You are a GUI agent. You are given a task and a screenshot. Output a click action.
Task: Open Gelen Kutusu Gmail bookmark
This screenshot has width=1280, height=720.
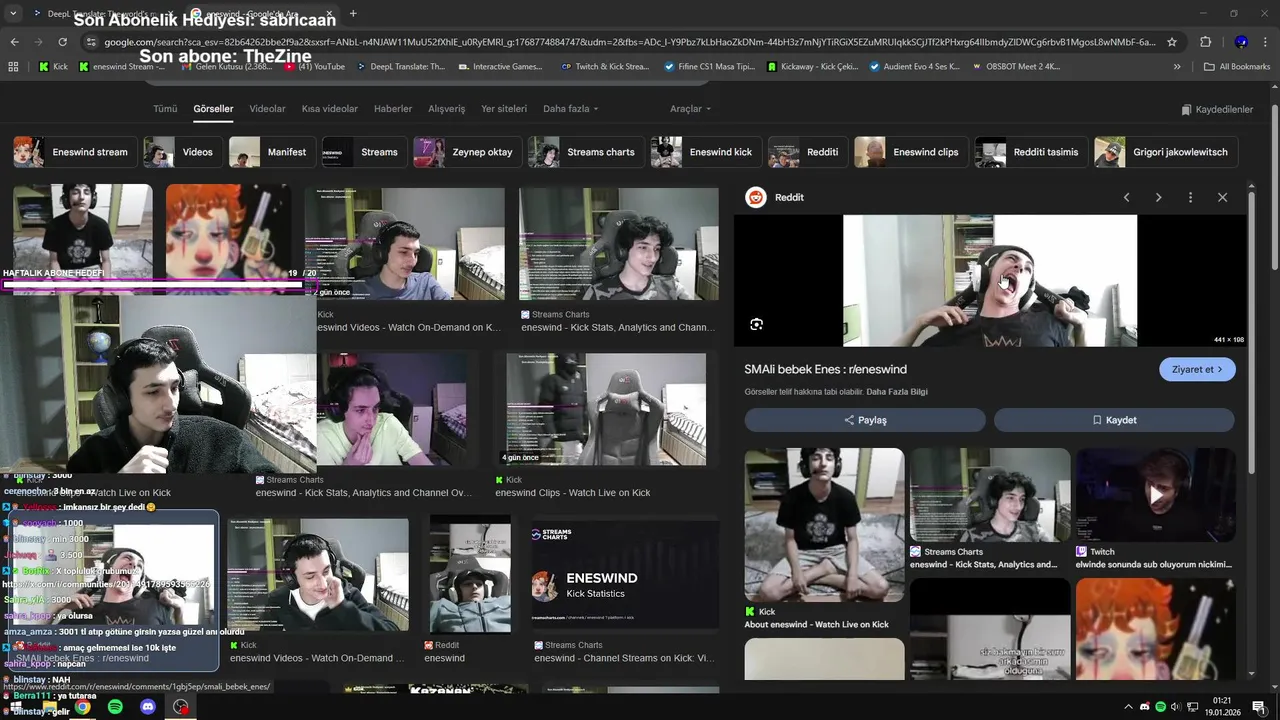tap(225, 67)
